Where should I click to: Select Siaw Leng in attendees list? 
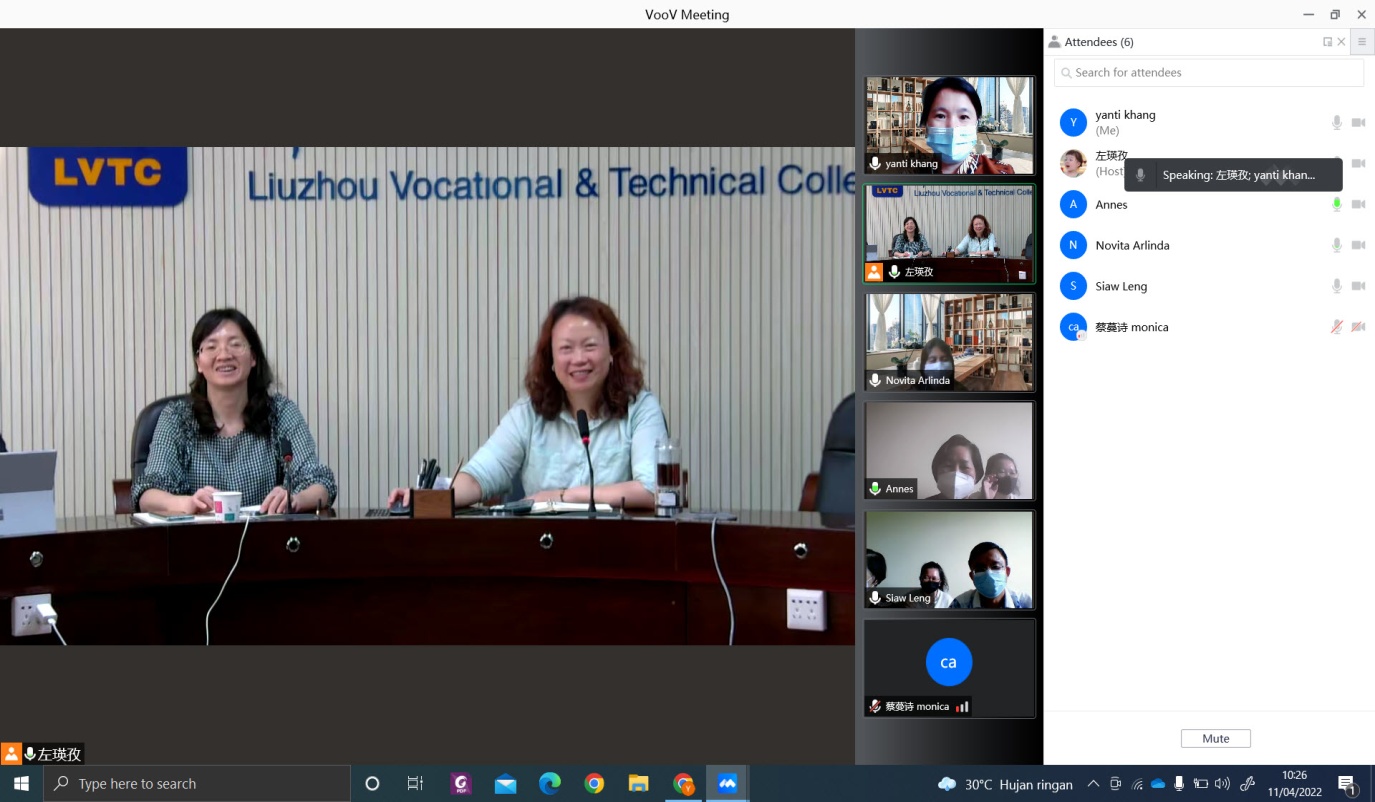[1121, 286]
